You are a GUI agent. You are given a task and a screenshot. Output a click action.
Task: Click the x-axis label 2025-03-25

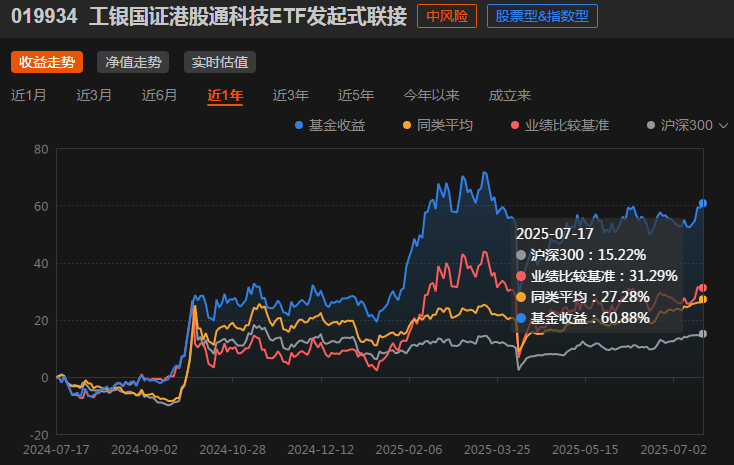pos(497,450)
